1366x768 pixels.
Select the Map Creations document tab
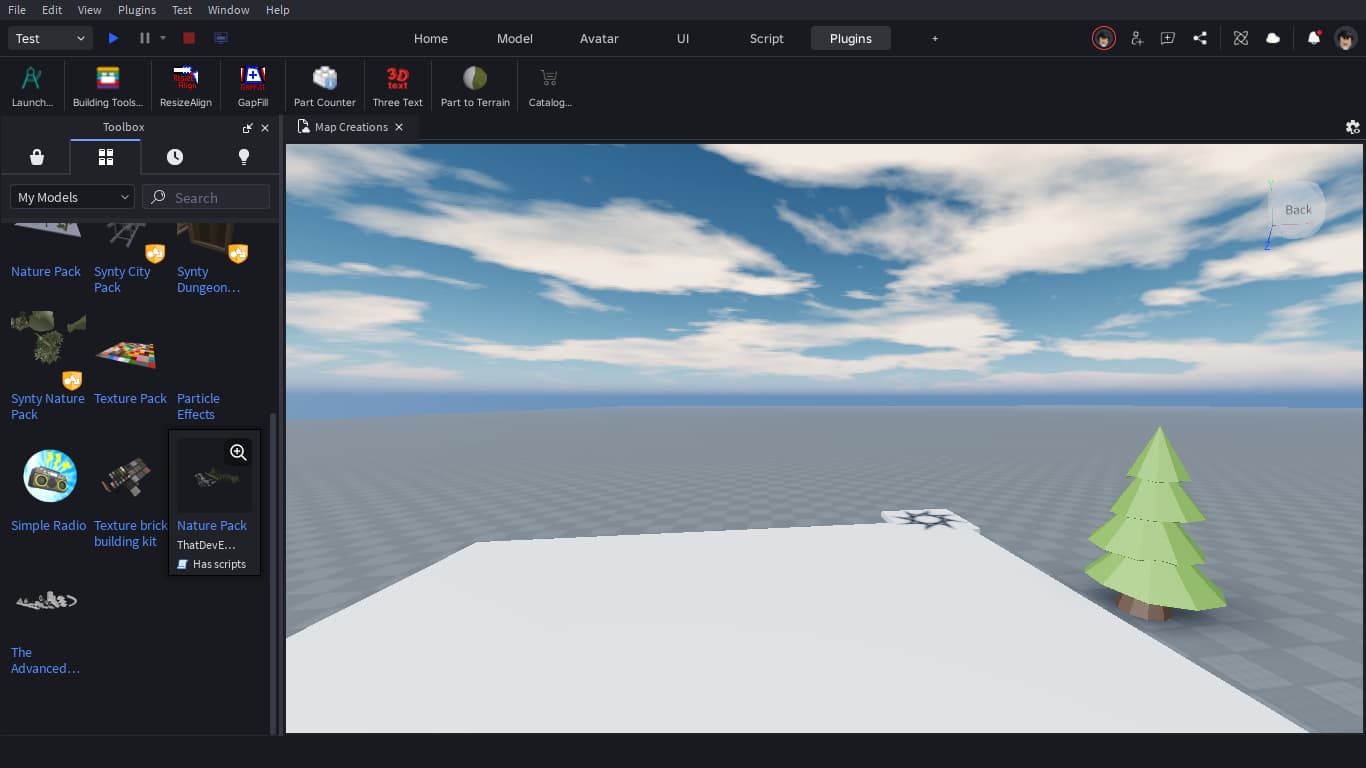click(x=351, y=127)
